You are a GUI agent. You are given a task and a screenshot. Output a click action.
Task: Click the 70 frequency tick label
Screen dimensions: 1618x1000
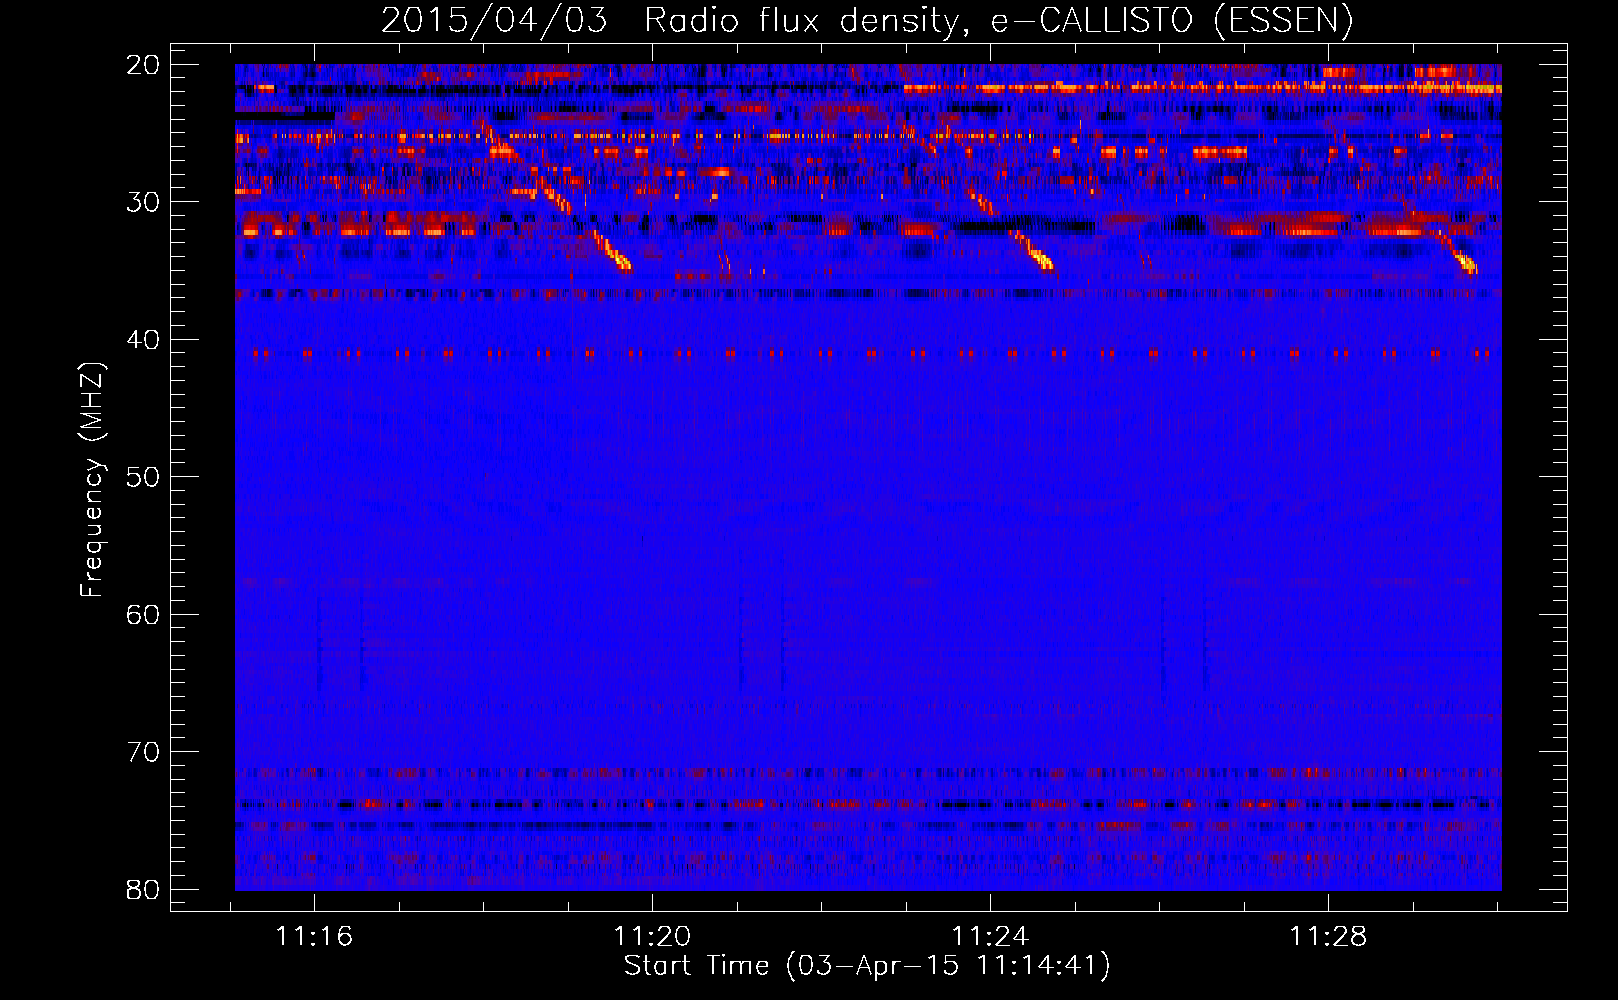point(143,752)
